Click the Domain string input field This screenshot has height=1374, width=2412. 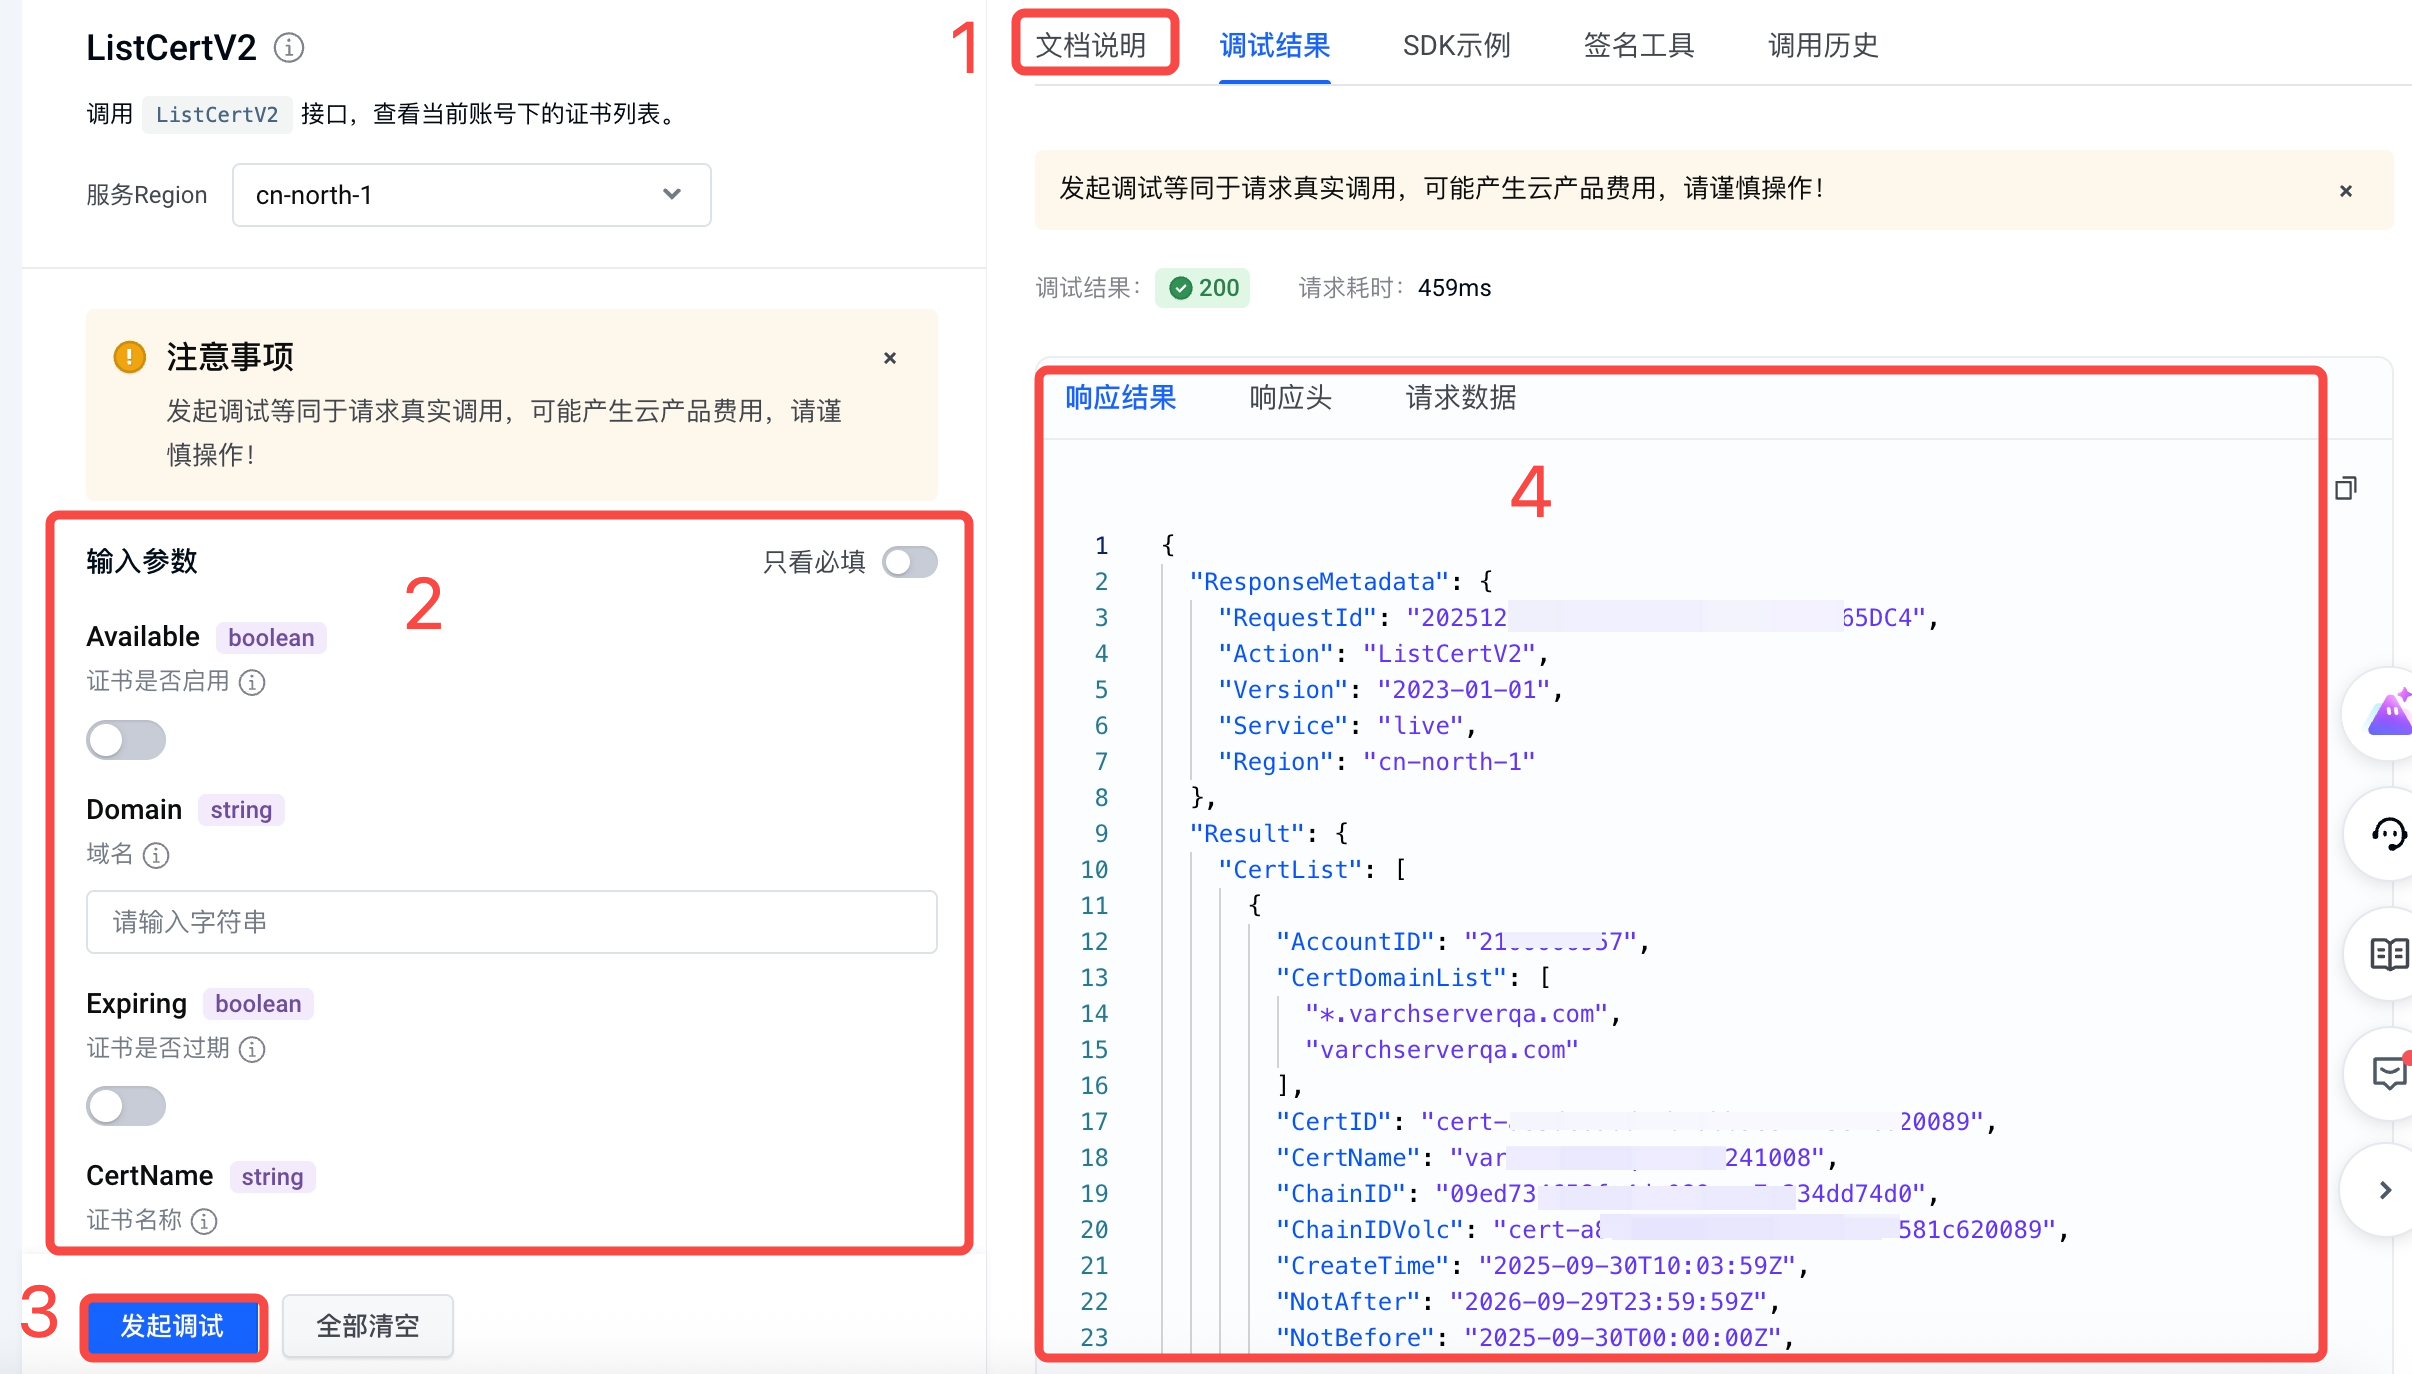point(511,922)
